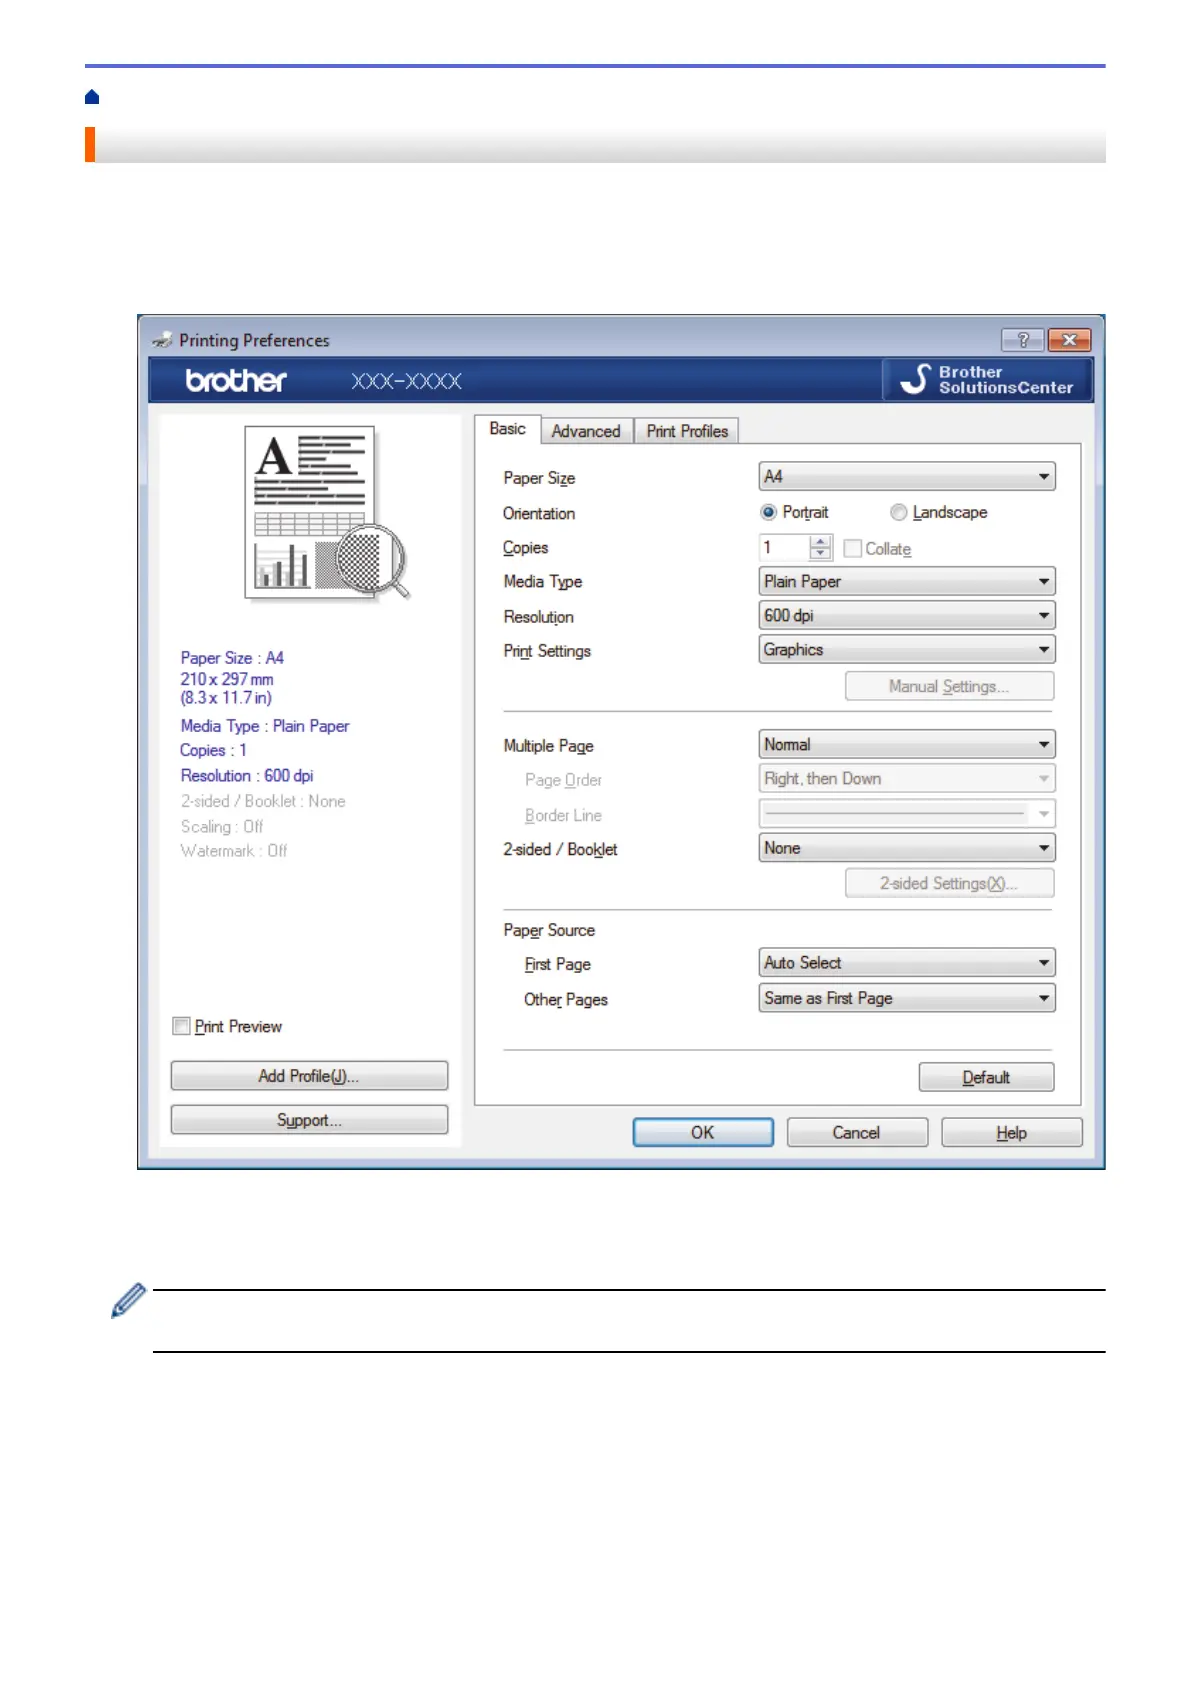The width and height of the screenshot is (1191, 1684).
Task: Click the printer icon in title bar
Action: pos(162,340)
